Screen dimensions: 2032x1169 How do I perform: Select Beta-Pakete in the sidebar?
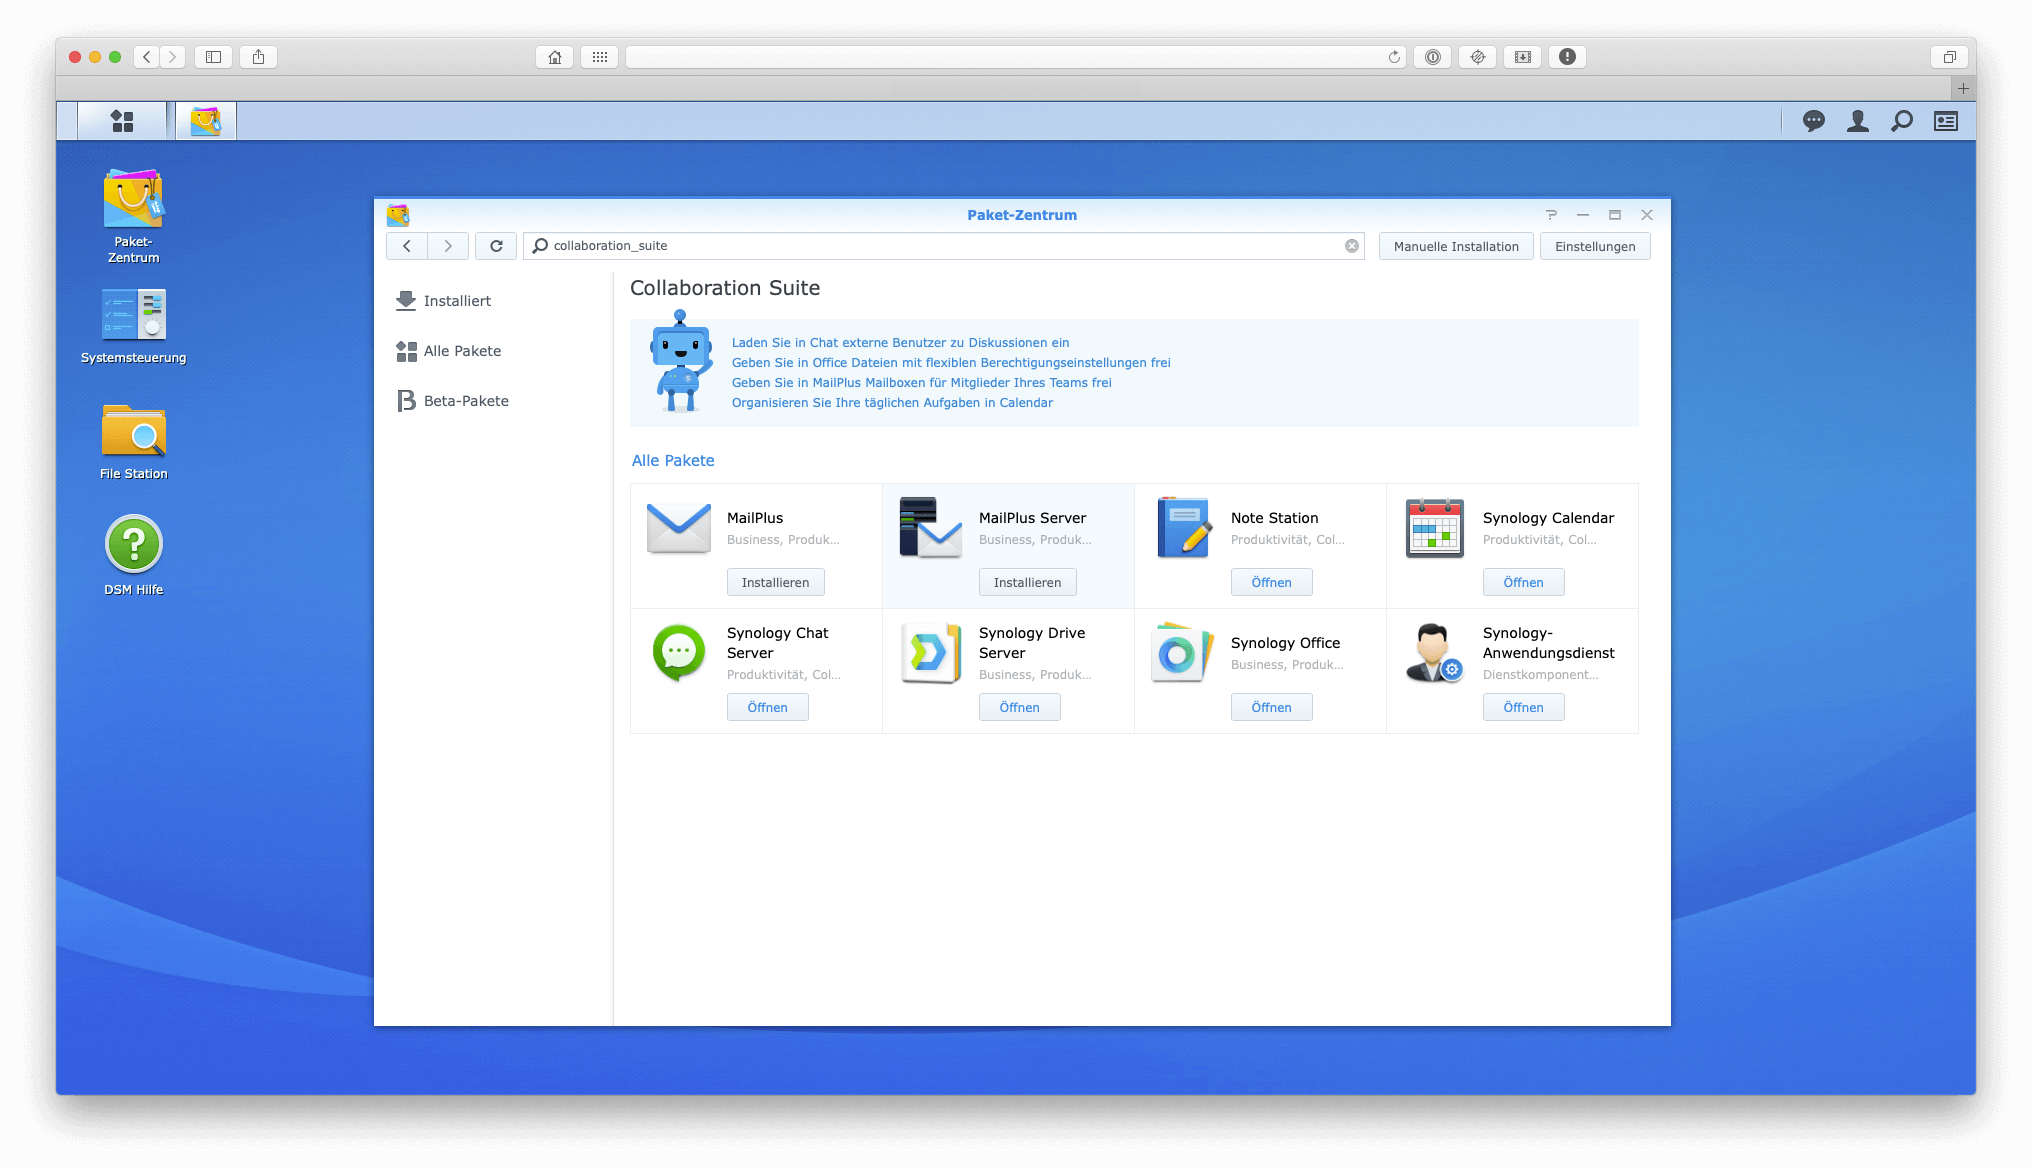coord(452,401)
